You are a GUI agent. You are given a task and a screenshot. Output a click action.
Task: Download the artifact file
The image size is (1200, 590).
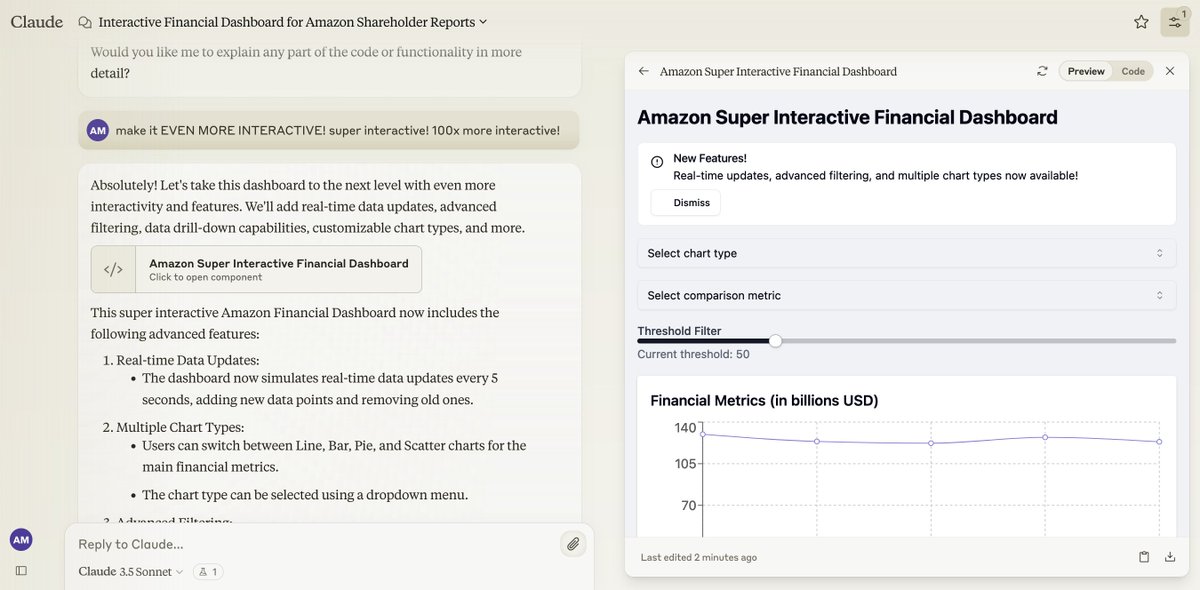point(1170,557)
